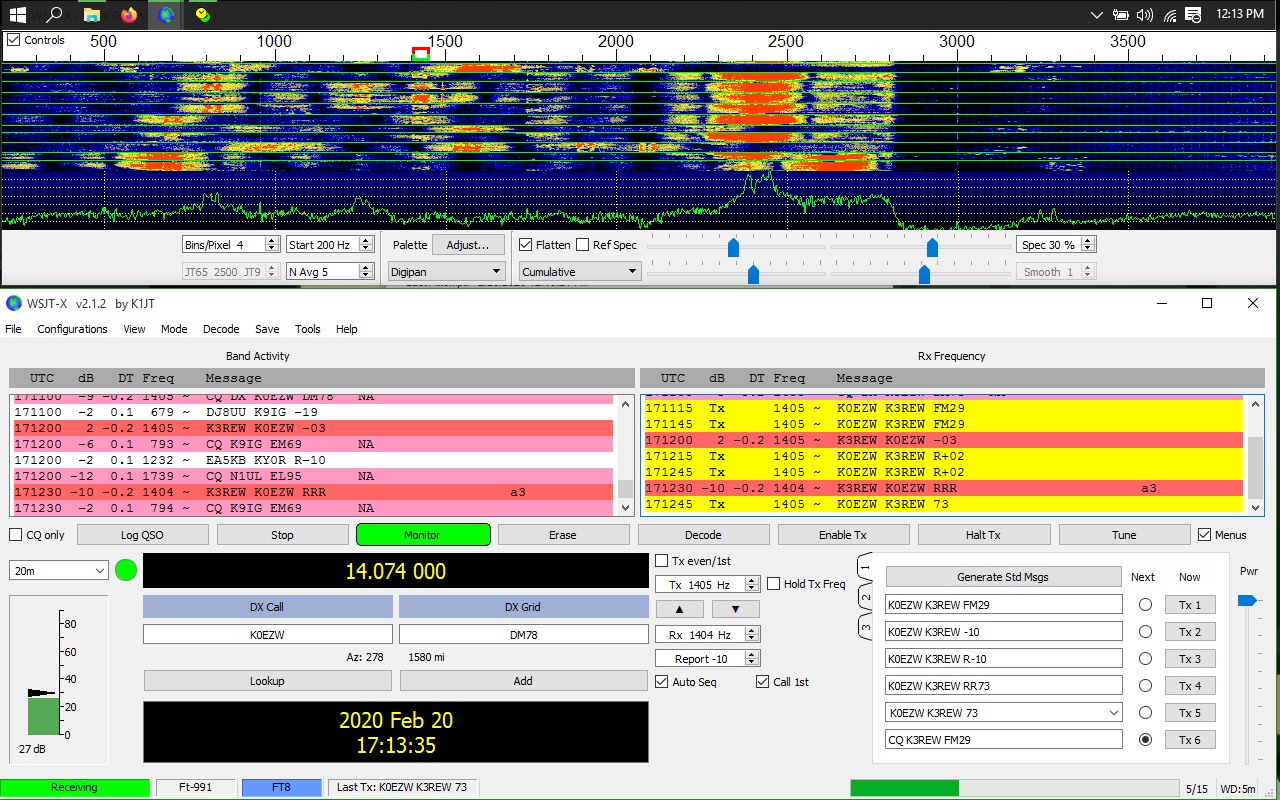Open the Decode menu

coord(221,329)
